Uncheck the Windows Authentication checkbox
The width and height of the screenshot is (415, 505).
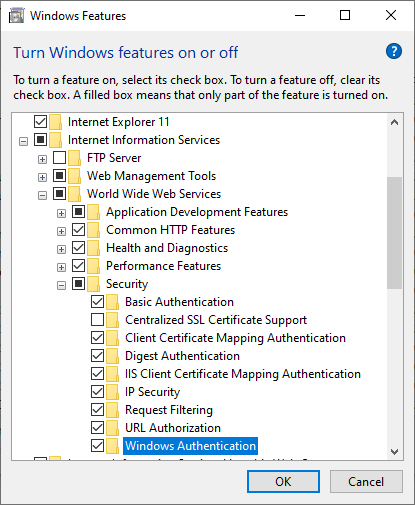click(97, 445)
